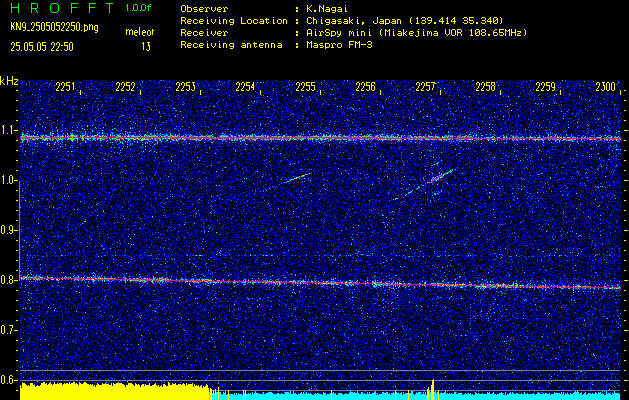The height and width of the screenshot is (400, 629).
Task: Click the tall yellow power spike near 2257
Action: point(433,389)
